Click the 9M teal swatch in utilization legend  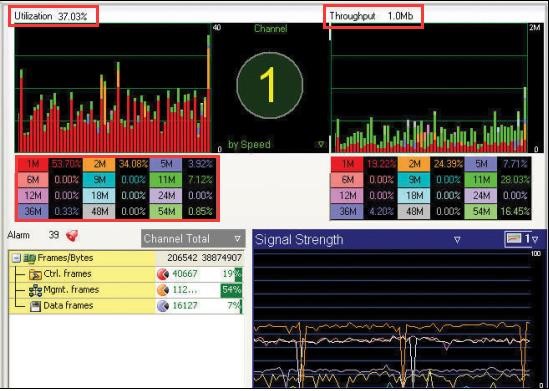[99, 180]
